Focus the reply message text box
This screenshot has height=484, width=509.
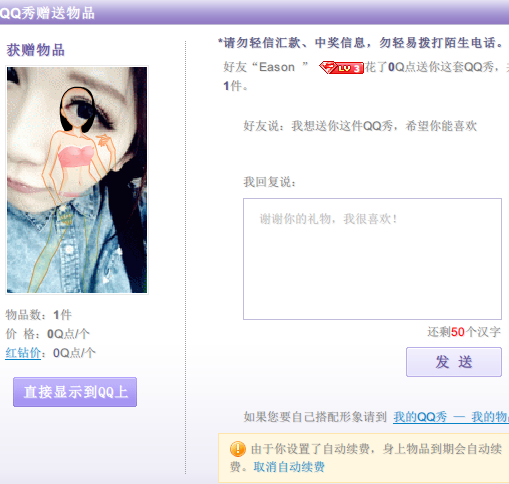point(372,259)
